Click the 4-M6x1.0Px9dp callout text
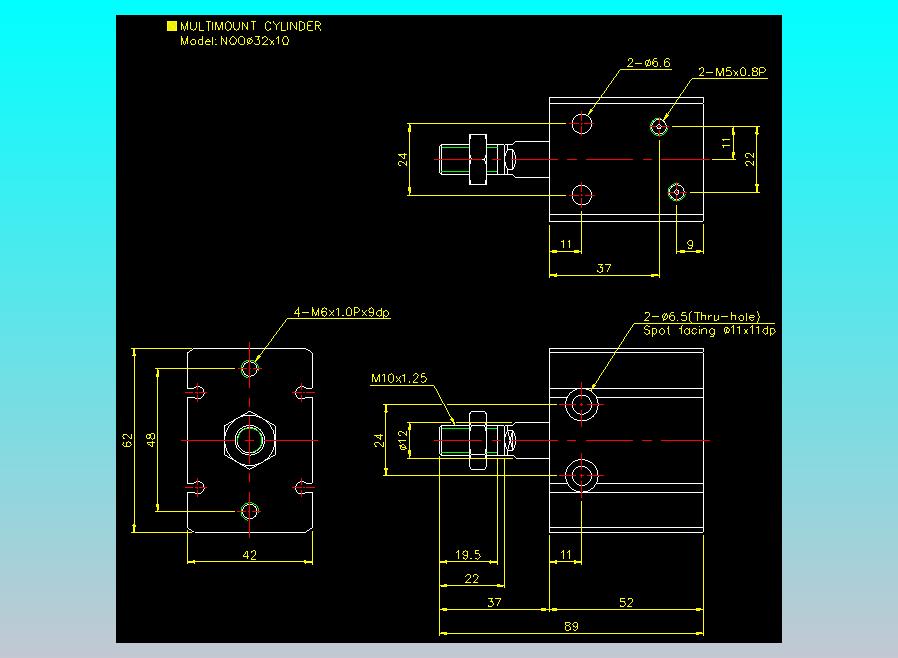 342,312
